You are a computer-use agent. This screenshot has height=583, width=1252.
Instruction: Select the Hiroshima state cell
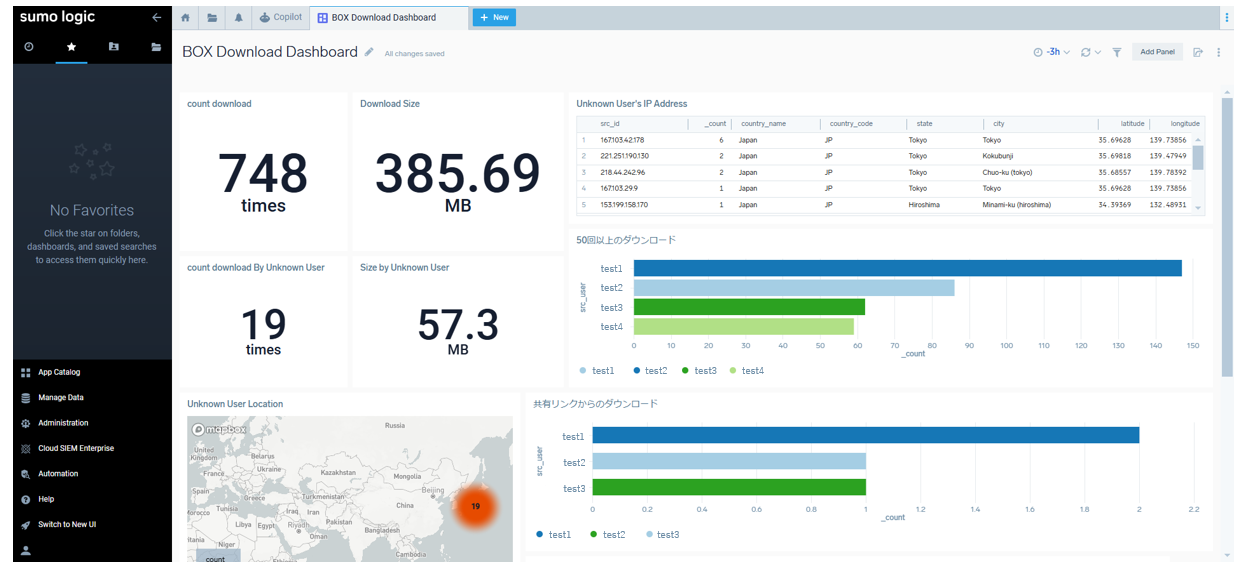coord(926,205)
